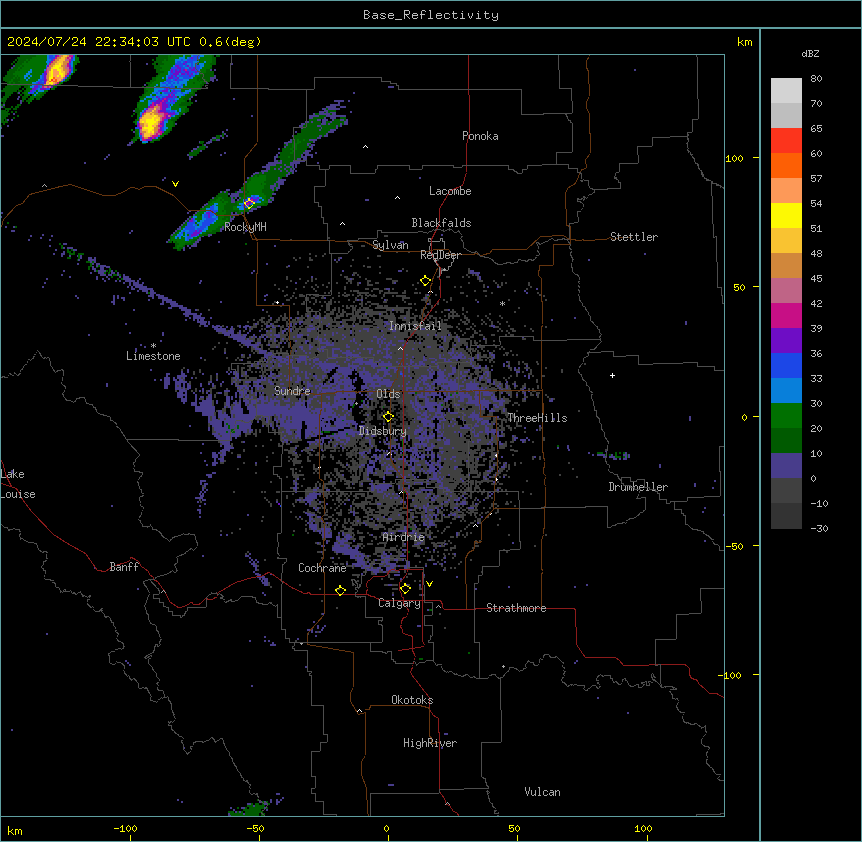Click the Lacombe city label

pos(450,191)
